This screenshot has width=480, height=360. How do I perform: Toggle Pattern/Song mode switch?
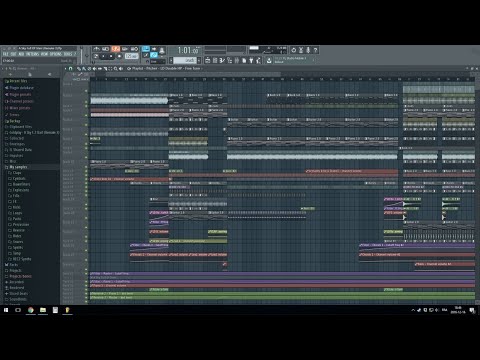96,56
